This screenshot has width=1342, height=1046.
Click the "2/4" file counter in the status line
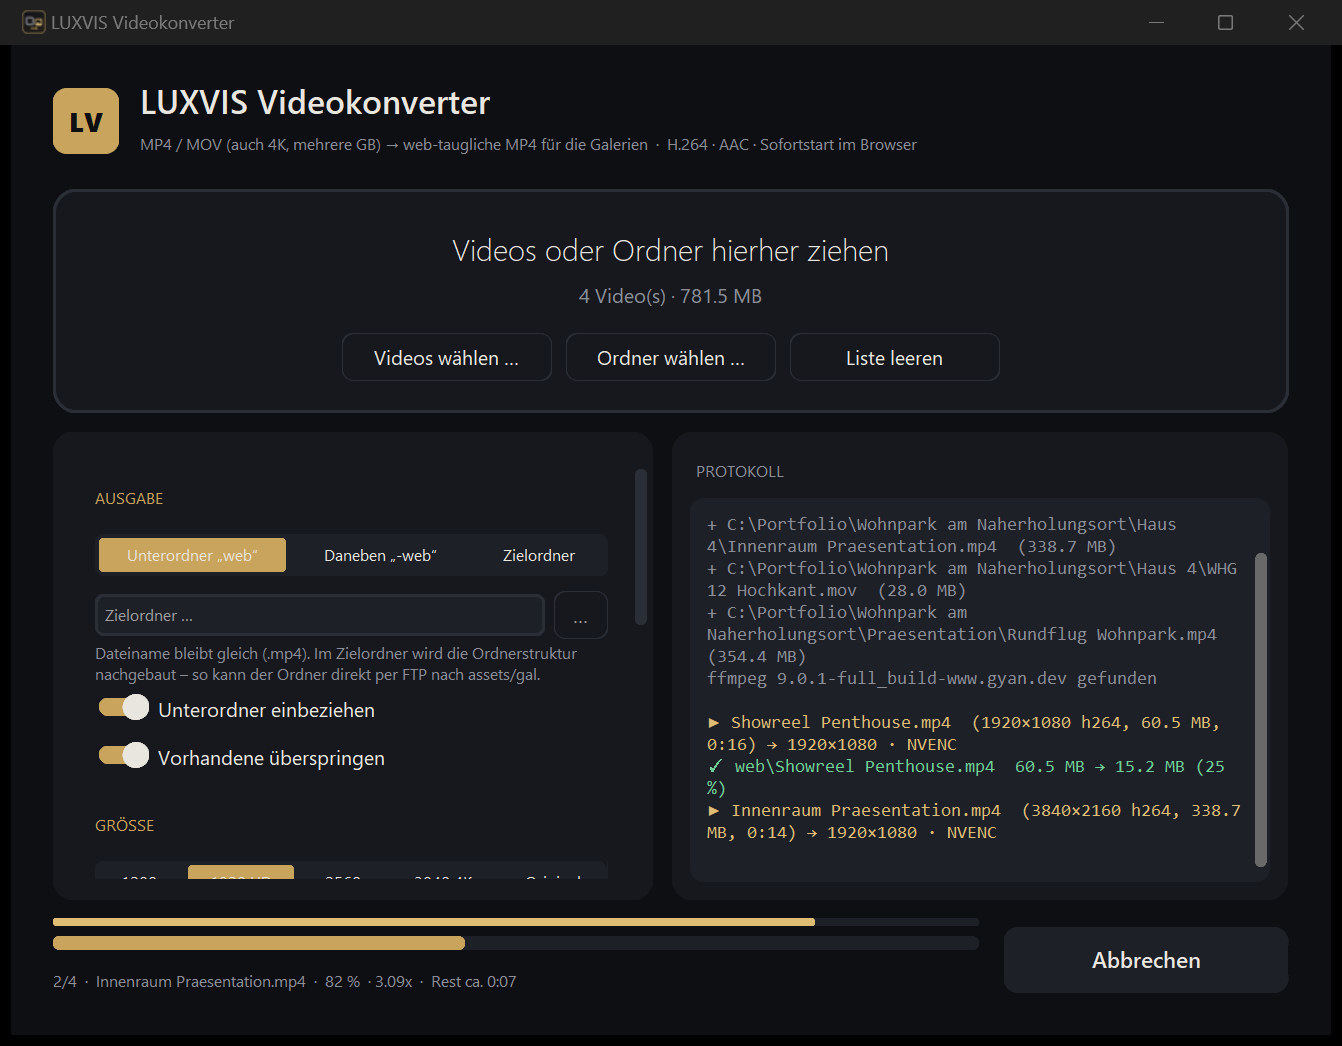click(65, 981)
